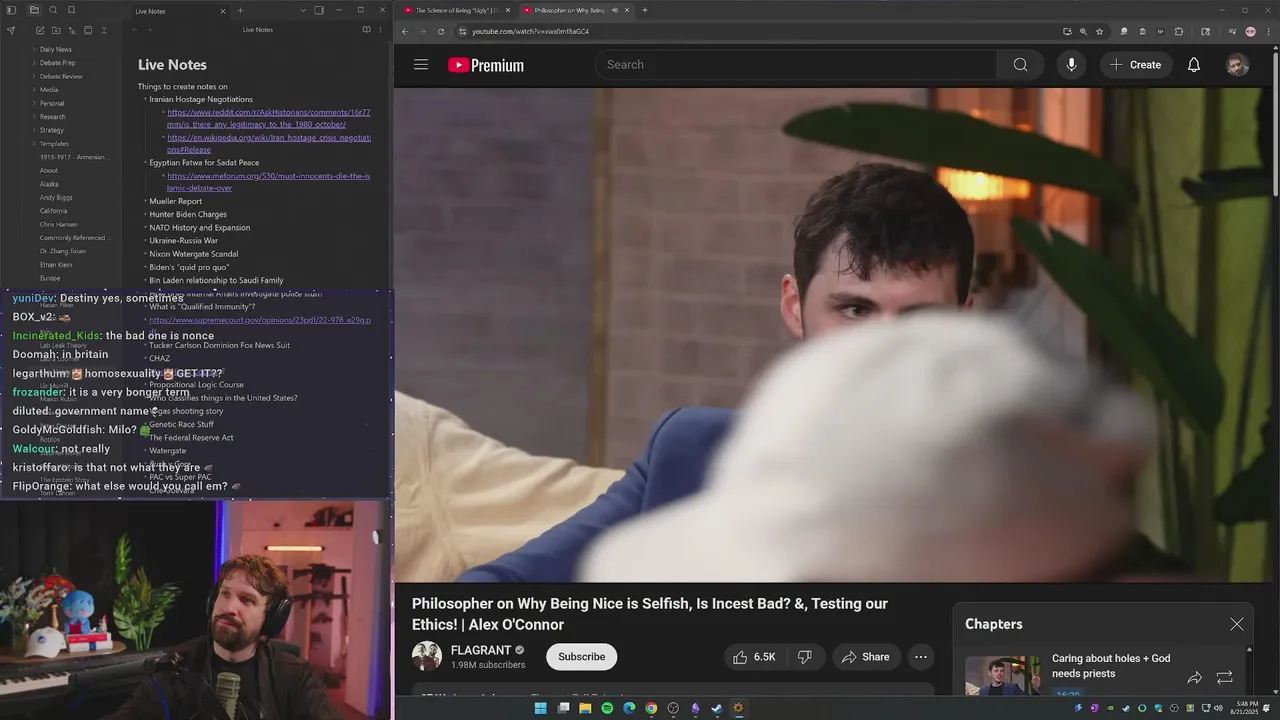Close the Chapters panel

pyautogui.click(x=1237, y=624)
